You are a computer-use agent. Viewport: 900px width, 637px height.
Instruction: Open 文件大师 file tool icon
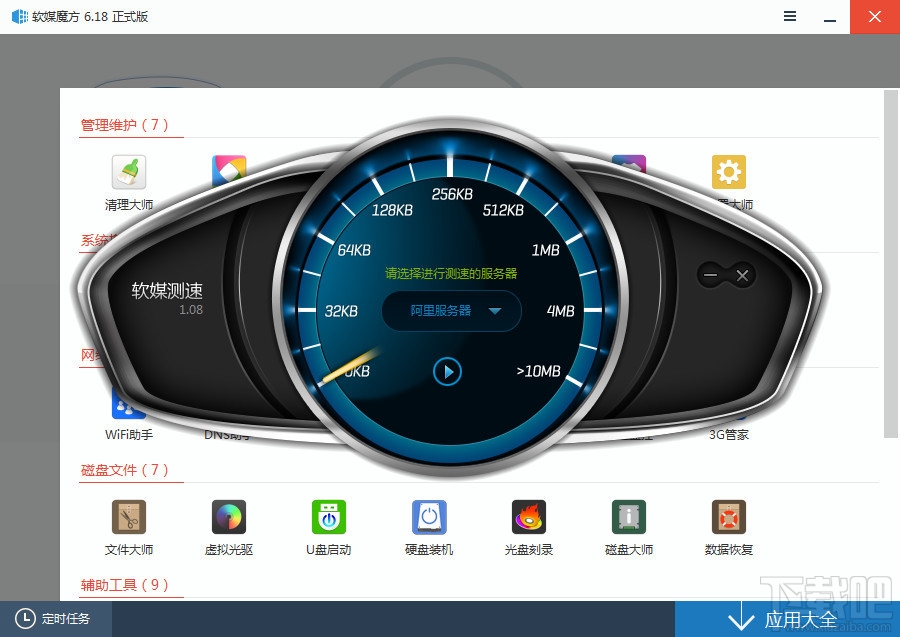129,517
